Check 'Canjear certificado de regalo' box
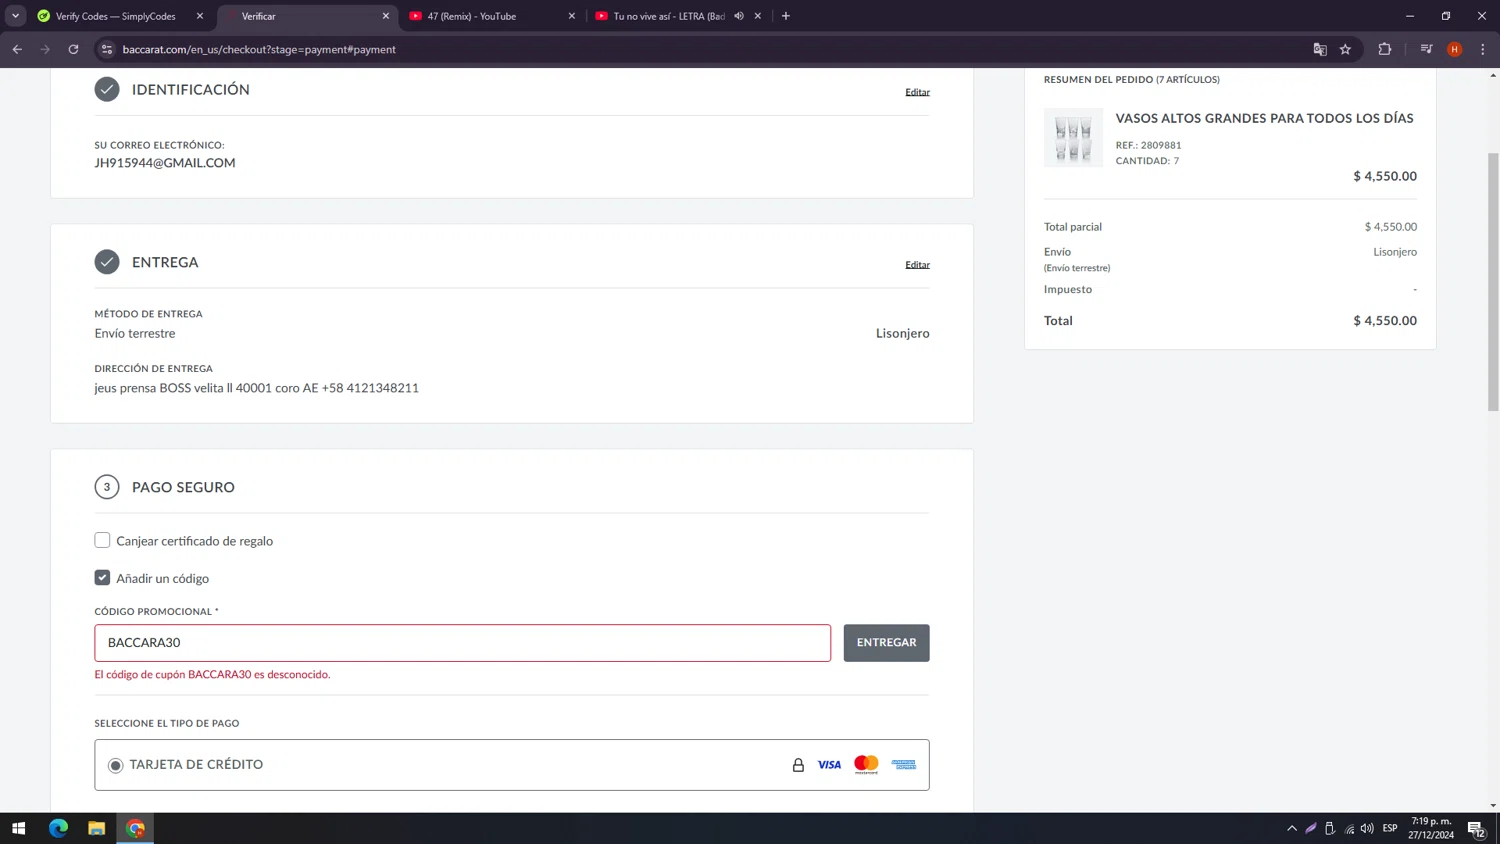 pos(102,540)
